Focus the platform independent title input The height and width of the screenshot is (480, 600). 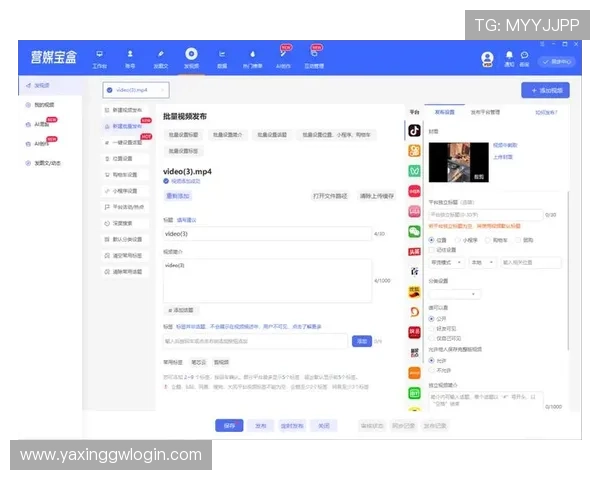tap(486, 215)
